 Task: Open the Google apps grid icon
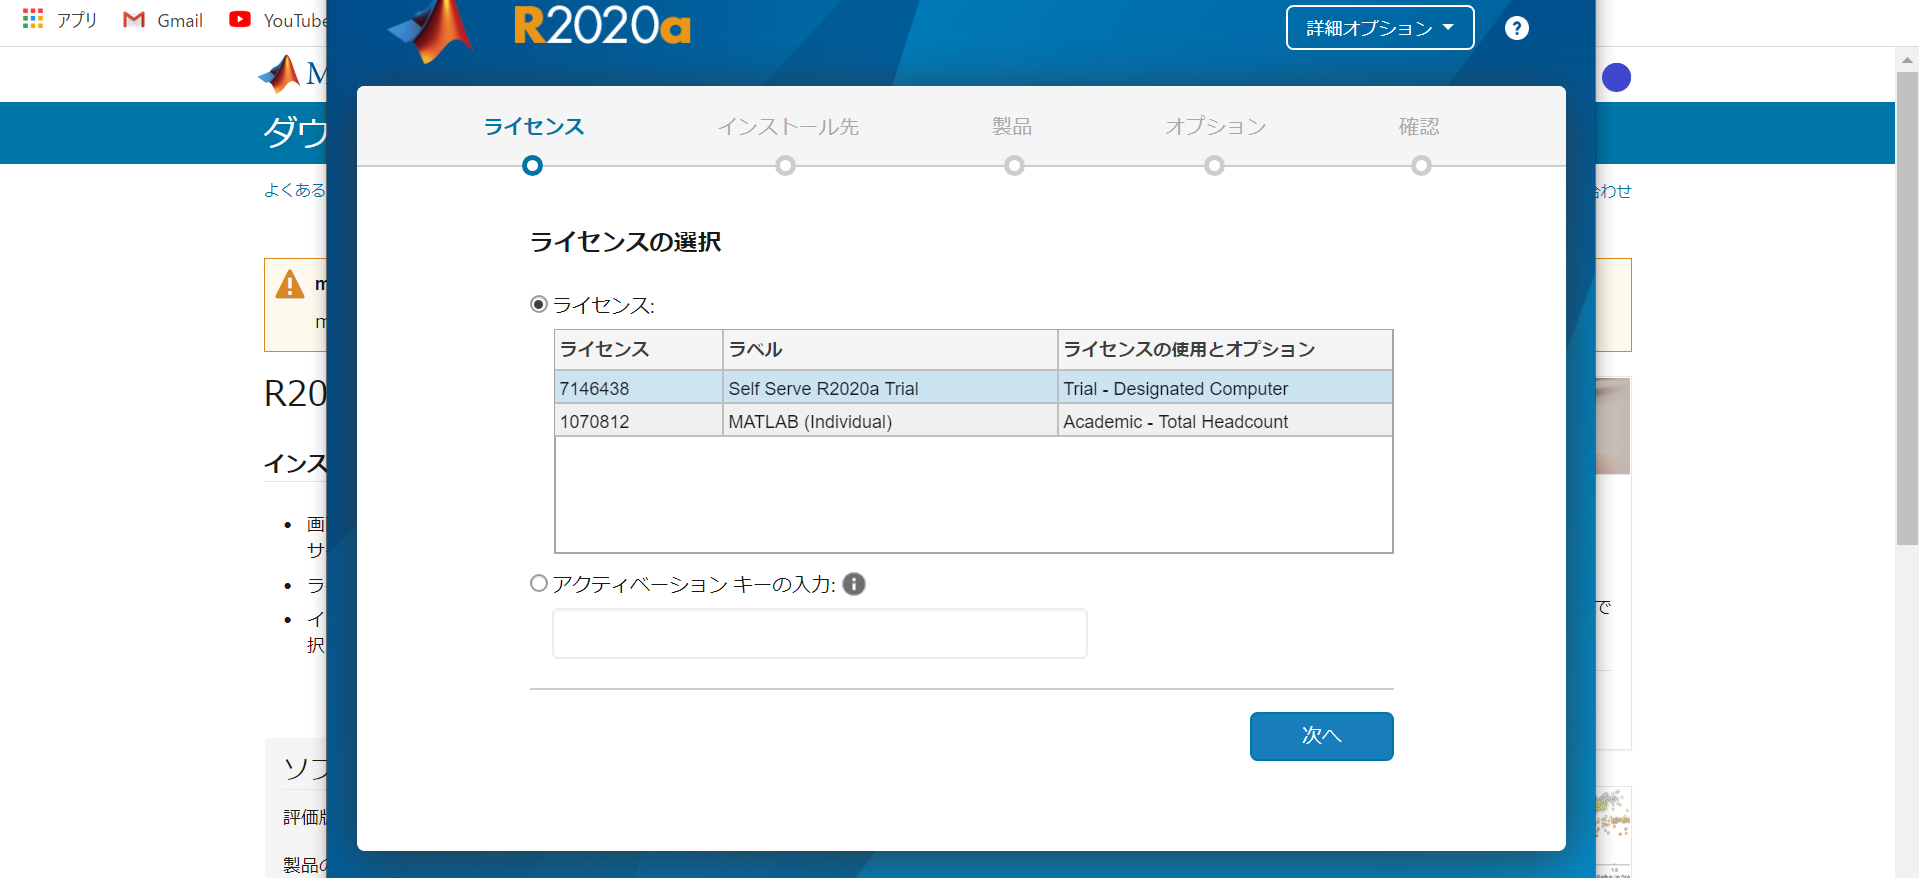[33, 19]
